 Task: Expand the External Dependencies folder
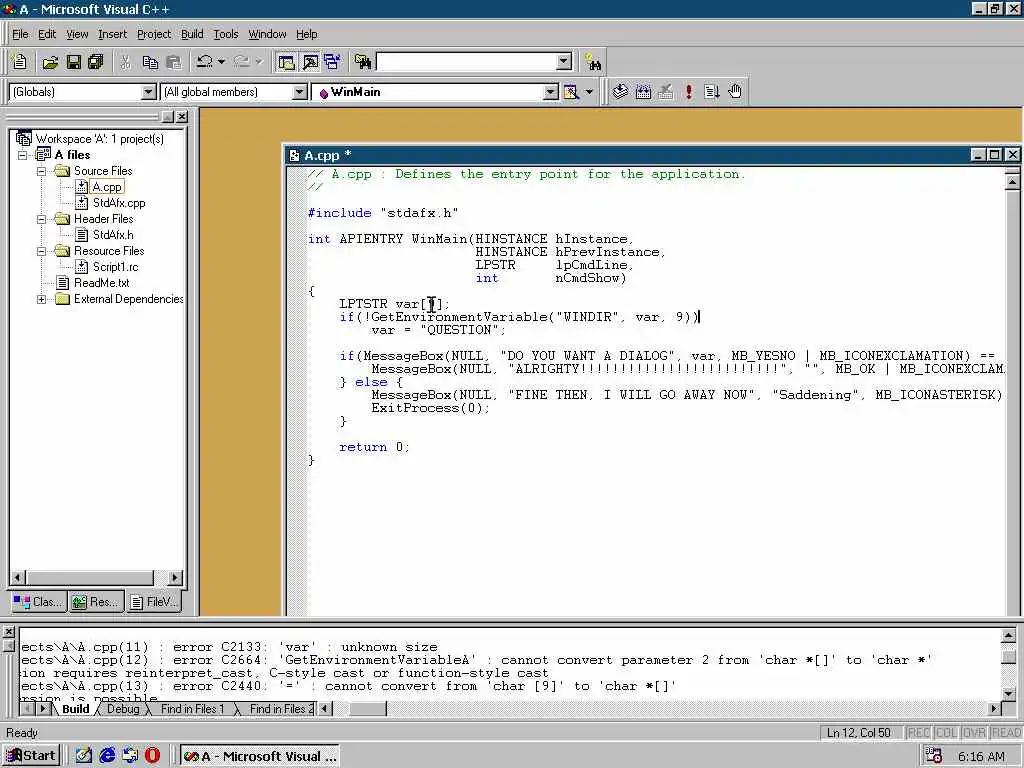[42, 300]
